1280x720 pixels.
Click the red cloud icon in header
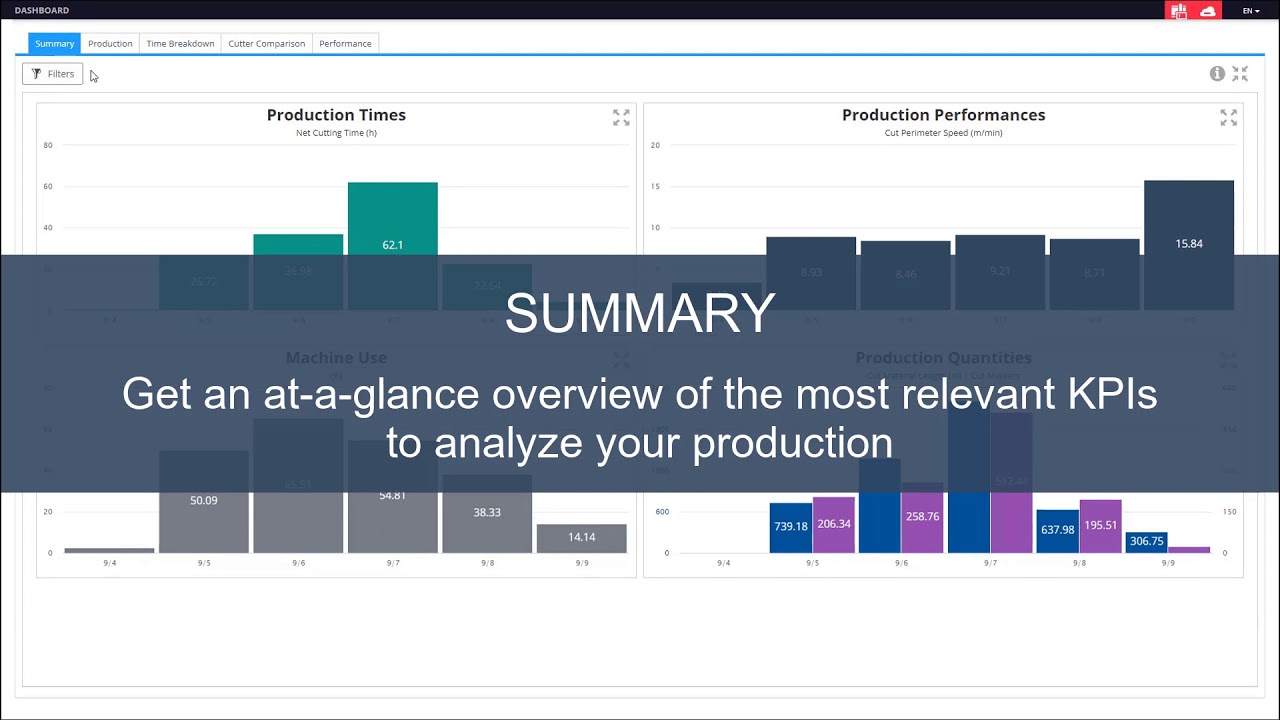coord(1208,11)
